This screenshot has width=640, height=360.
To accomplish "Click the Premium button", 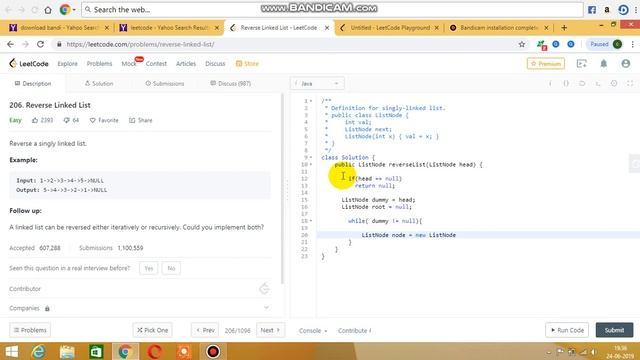I will (x=546, y=64).
